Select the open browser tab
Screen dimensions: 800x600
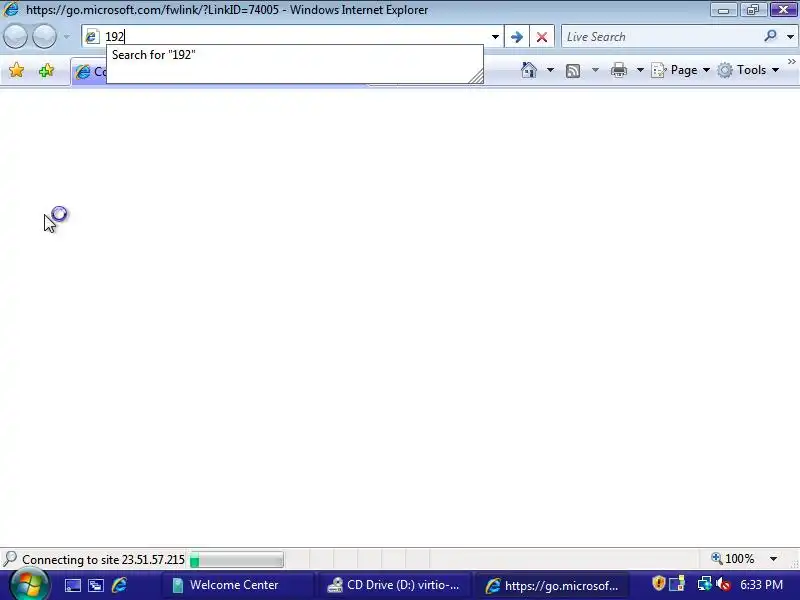coord(89,72)
